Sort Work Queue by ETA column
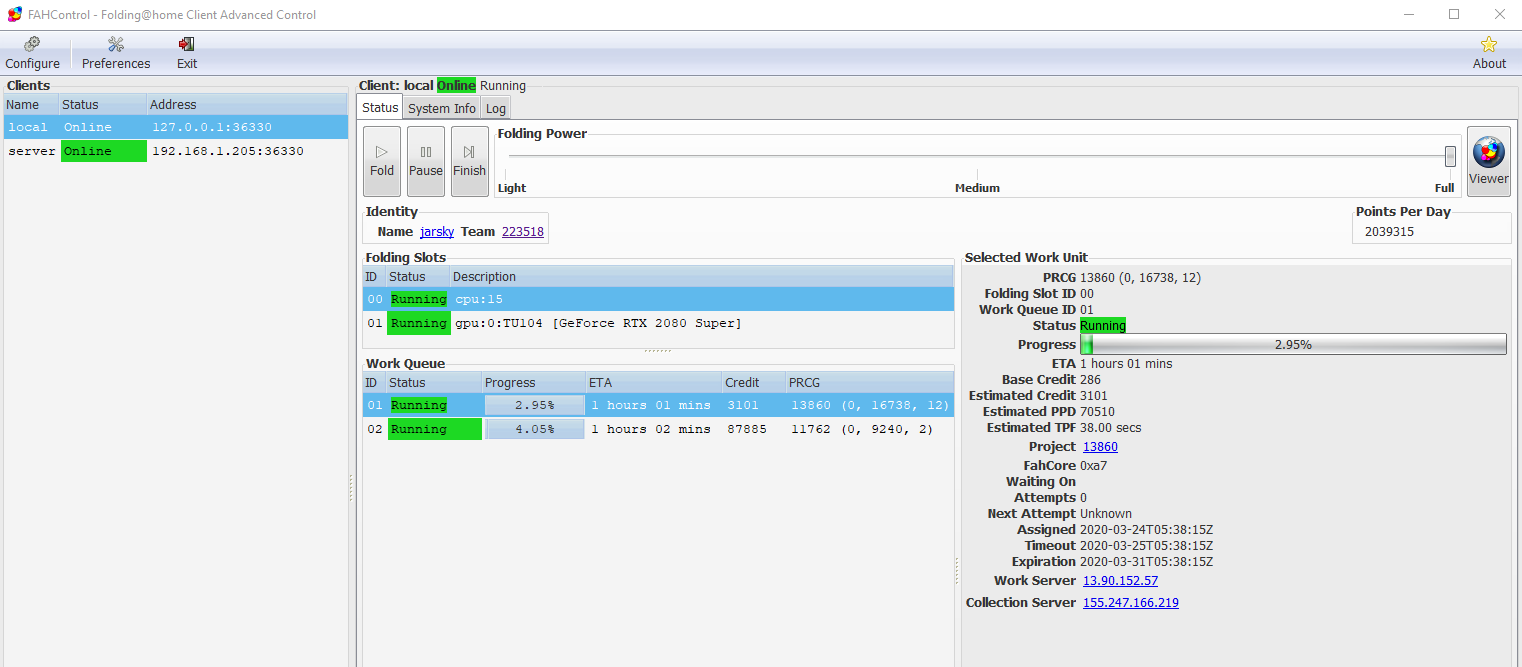 [x=653, y=383]
